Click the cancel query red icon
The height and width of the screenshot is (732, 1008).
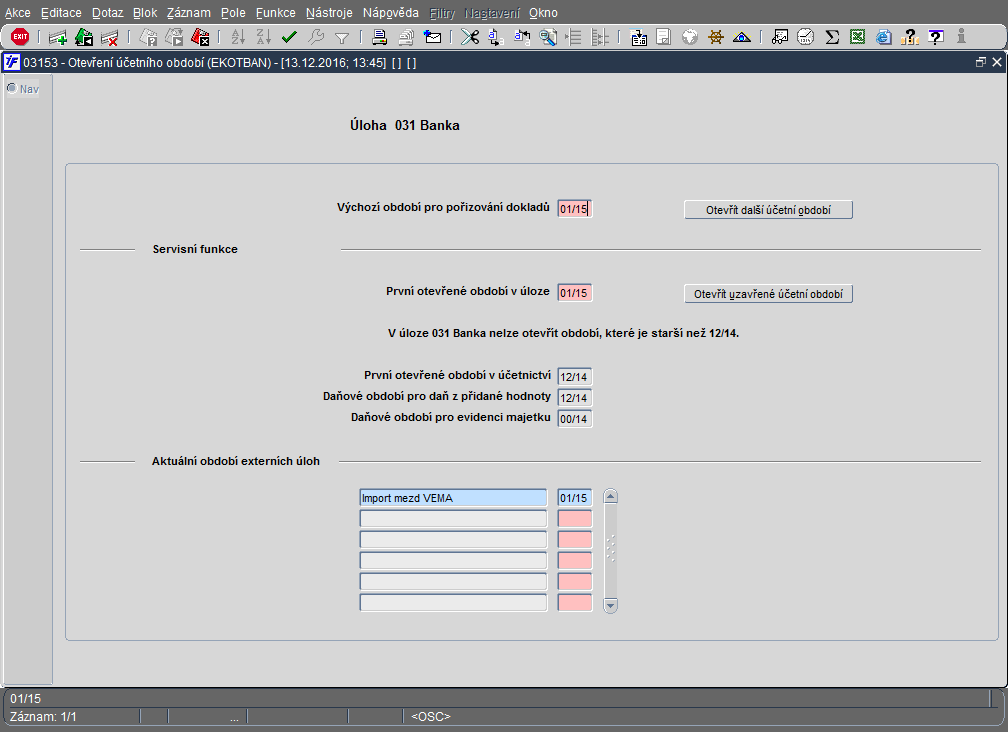pos(200,37)
